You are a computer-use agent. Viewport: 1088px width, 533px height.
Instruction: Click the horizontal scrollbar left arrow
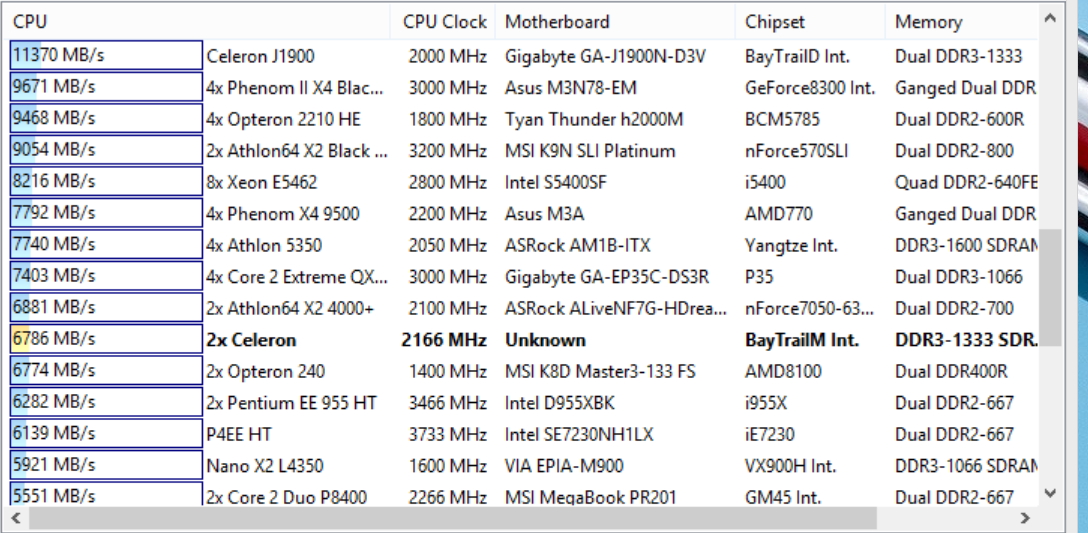15,518
